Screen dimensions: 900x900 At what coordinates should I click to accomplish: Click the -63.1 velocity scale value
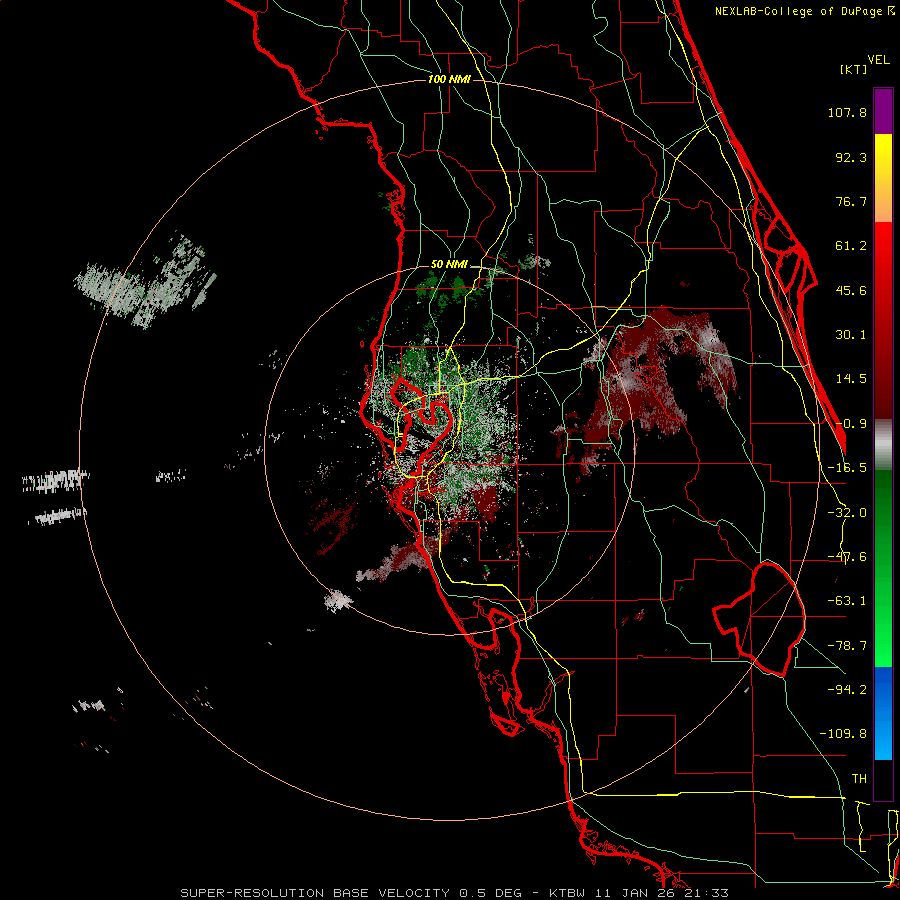[847, 601]
